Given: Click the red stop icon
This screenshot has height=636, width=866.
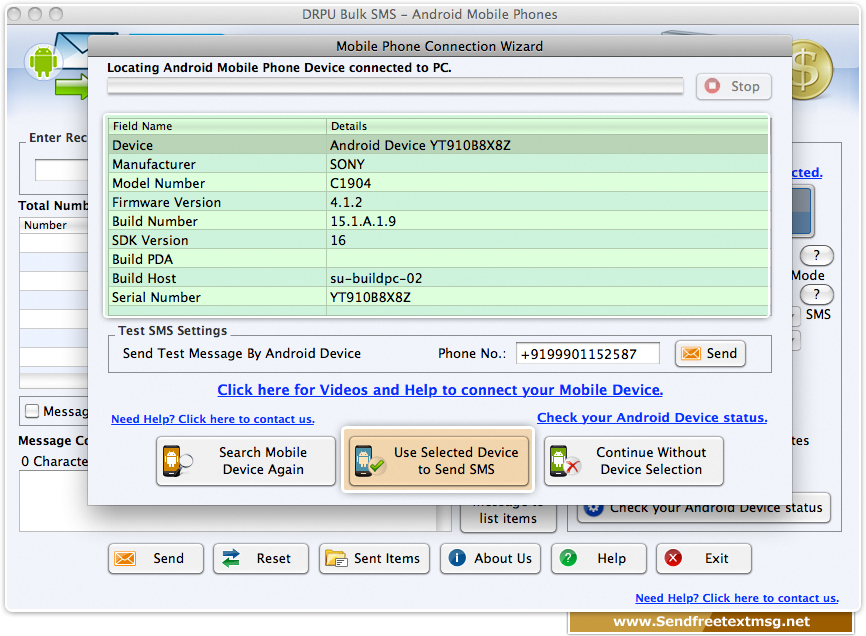Looking at the screenshot, I should (x=712, y=86).
